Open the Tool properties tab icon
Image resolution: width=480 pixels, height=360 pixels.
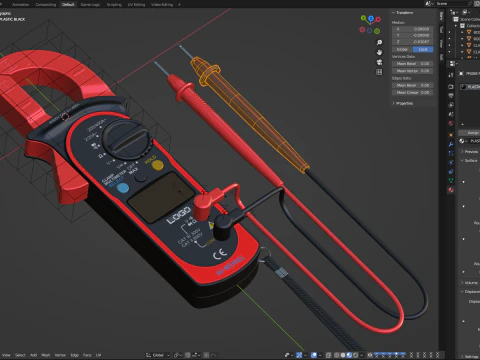tap(451, 75)
